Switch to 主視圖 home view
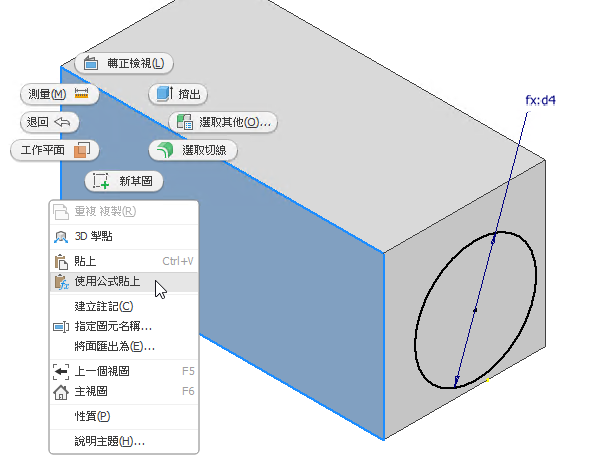This screenshot has height=461, width=609. (124, 391)
